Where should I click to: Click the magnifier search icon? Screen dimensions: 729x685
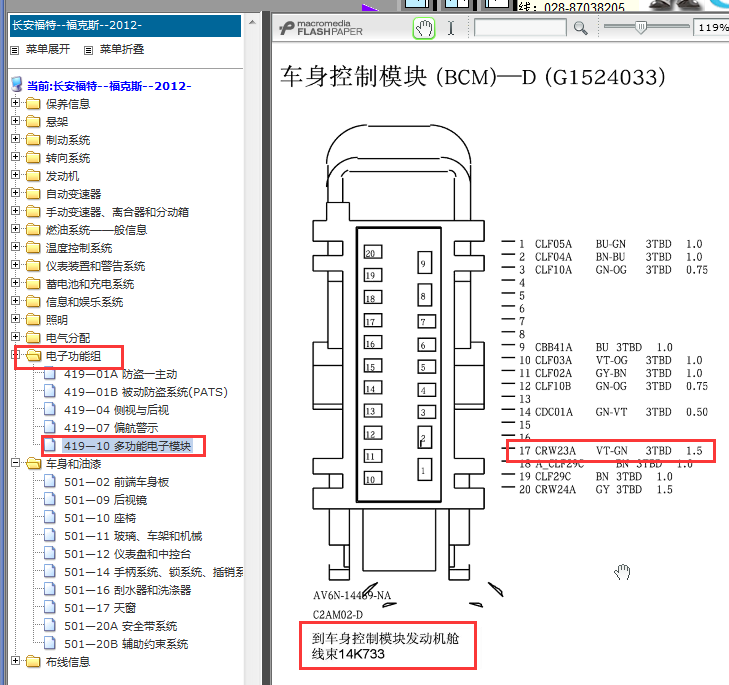(x=580, y=28)
